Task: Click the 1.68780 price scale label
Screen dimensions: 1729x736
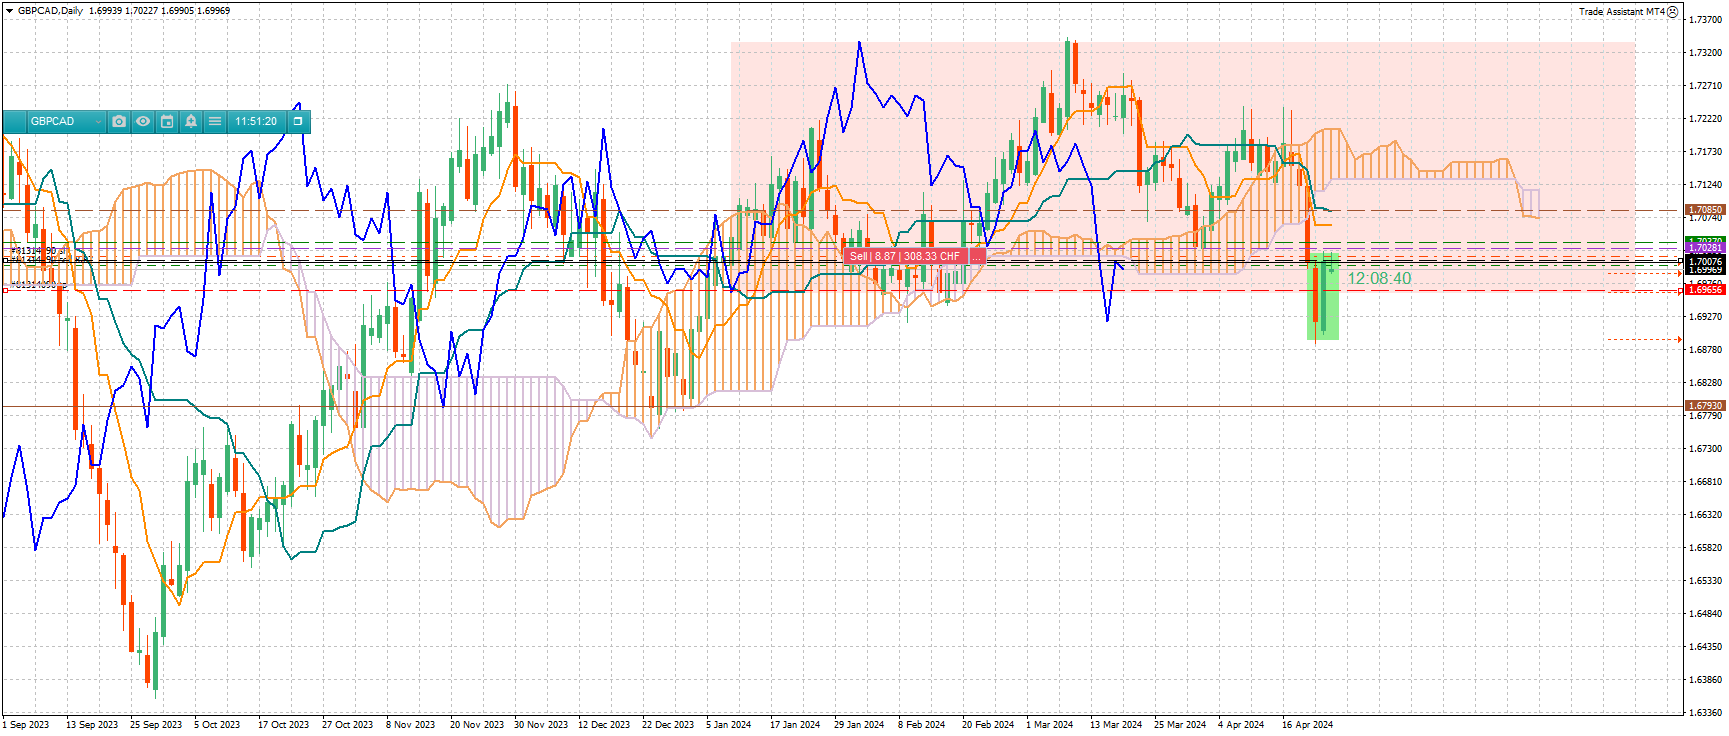Action: click(1705, 350)
